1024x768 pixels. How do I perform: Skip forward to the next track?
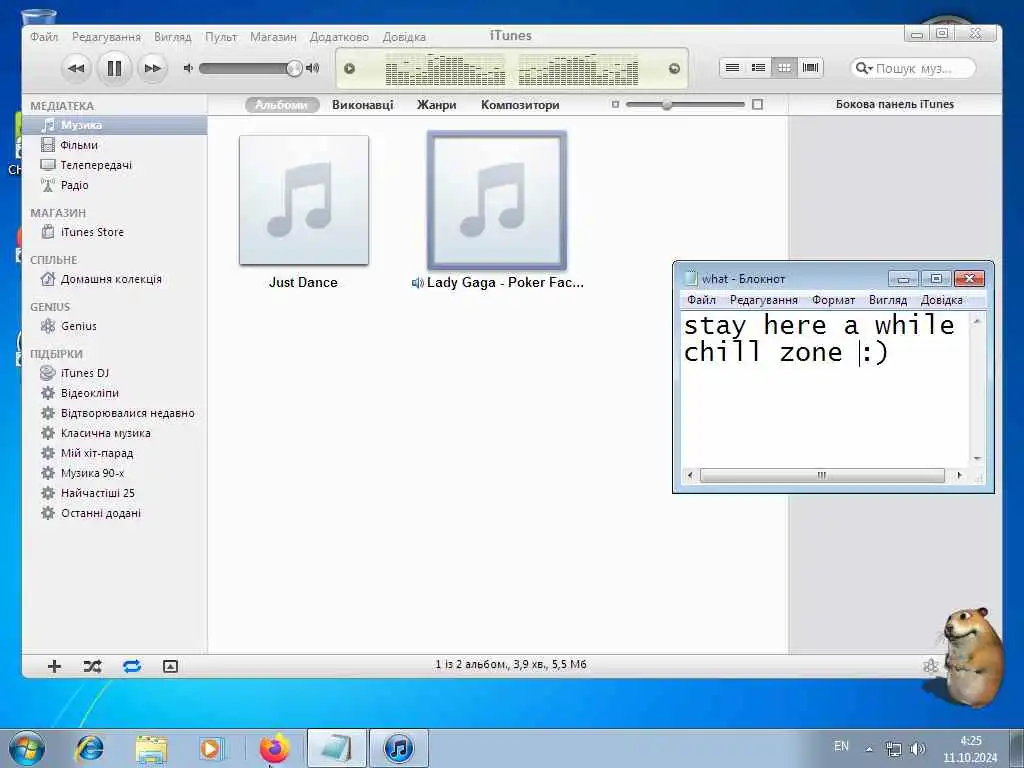[x=152, y=69]
